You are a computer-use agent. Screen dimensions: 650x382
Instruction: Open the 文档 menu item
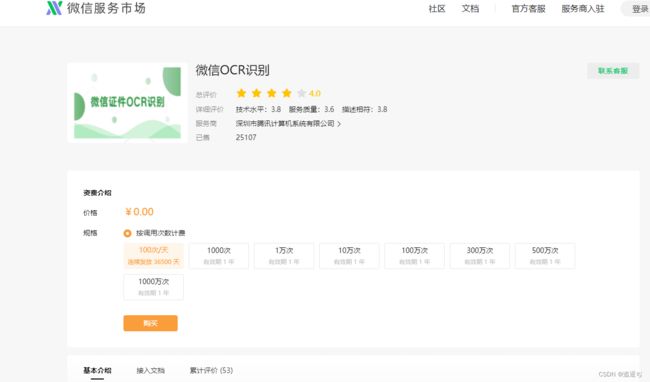coord(471,9)
